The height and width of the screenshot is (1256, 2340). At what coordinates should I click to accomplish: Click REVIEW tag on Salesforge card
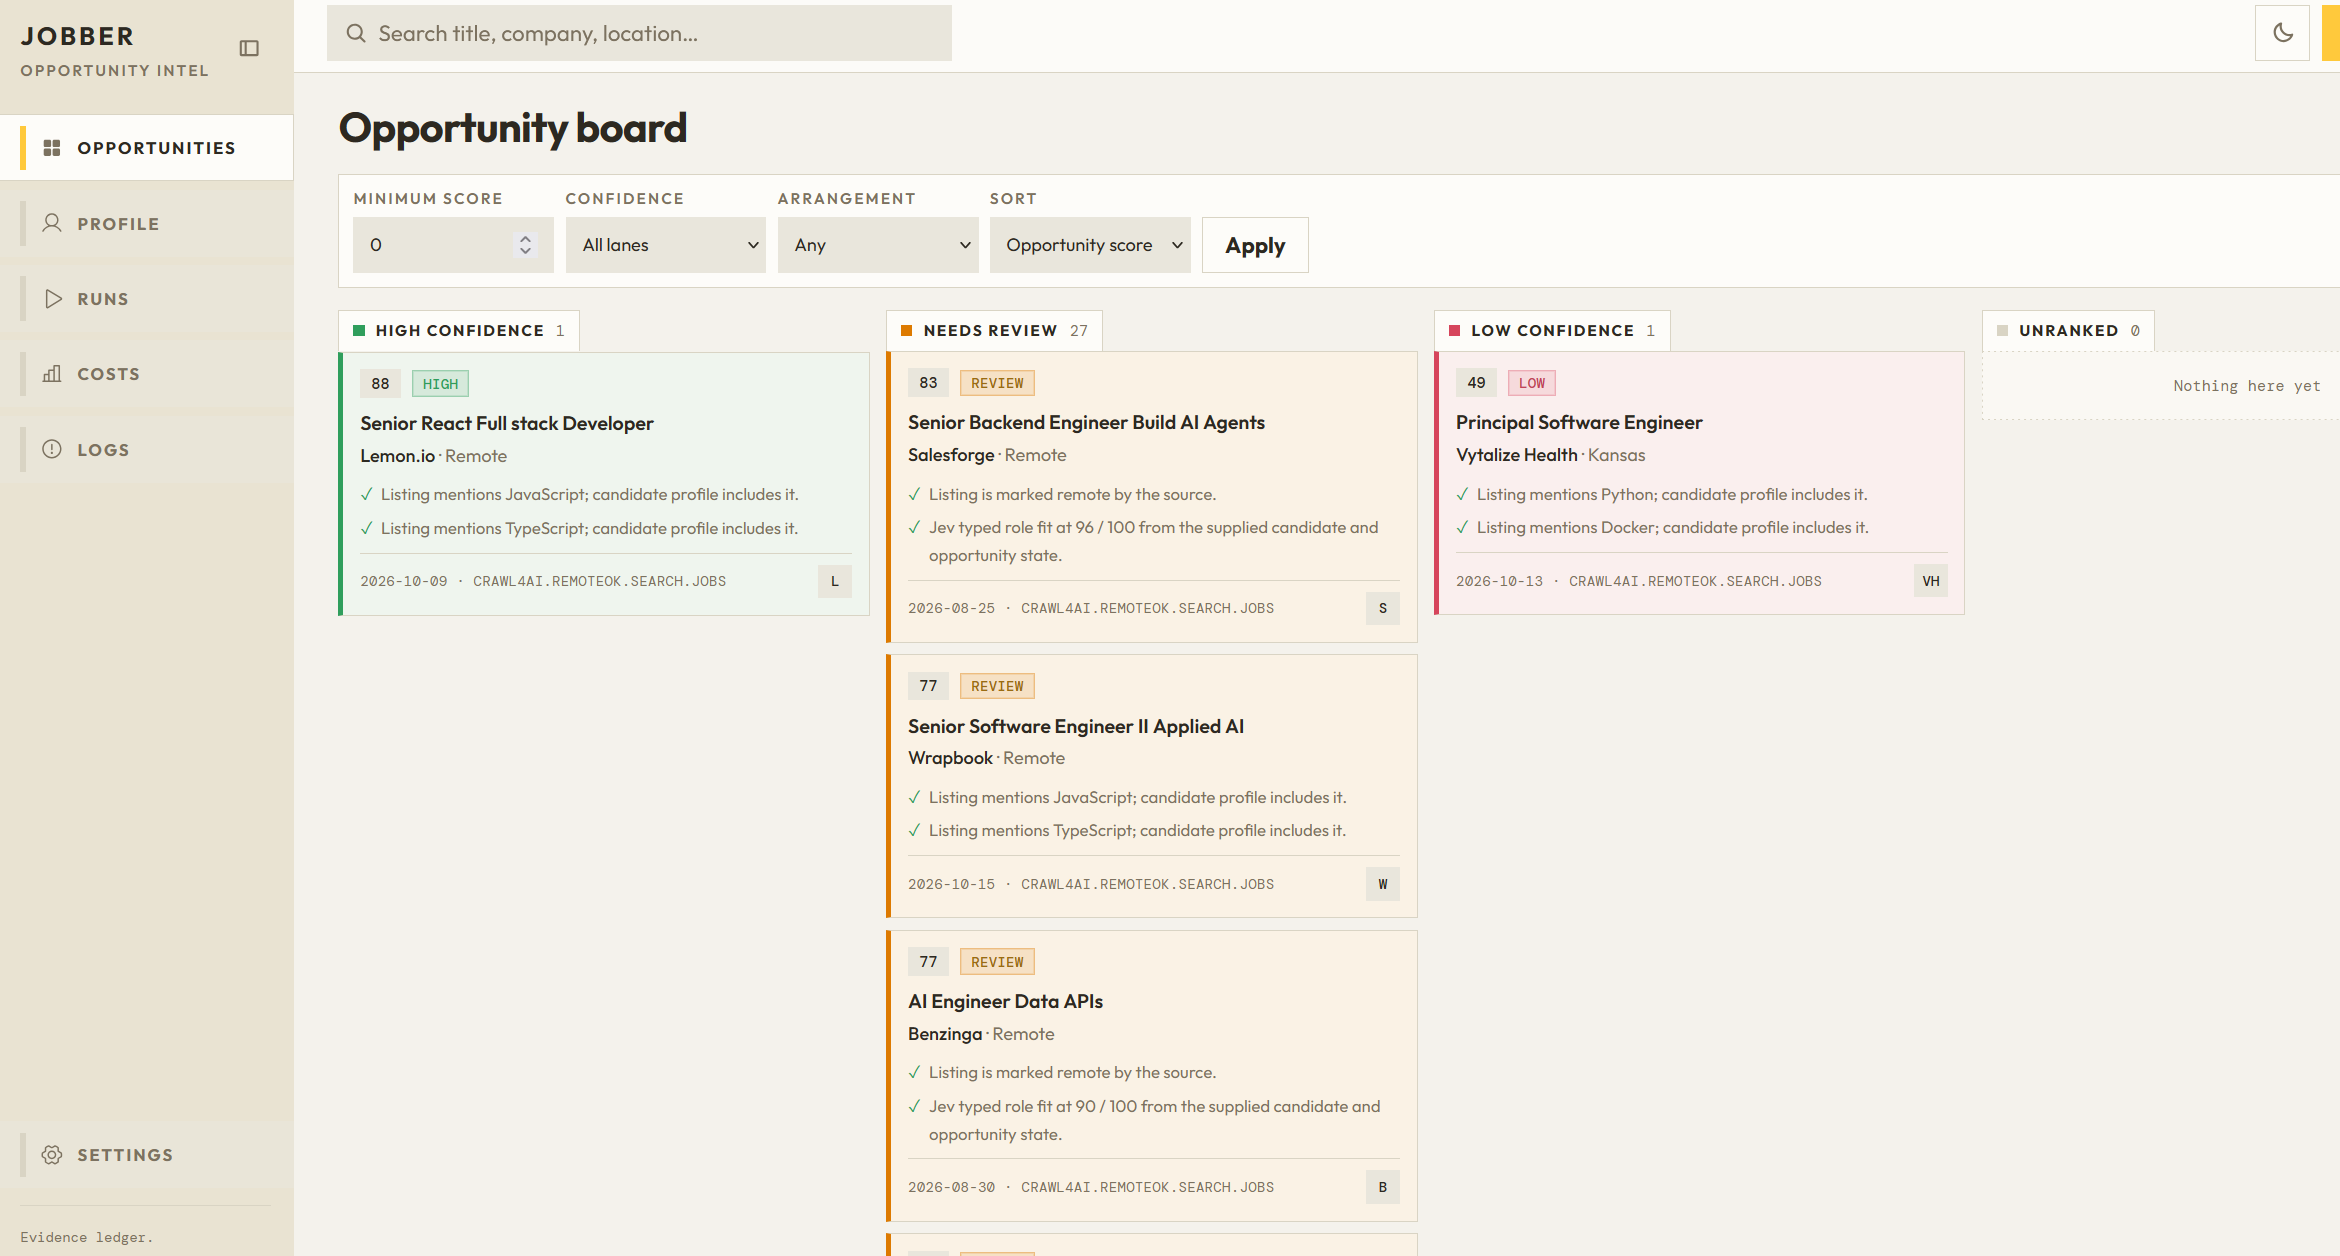(x=997, y=383)
